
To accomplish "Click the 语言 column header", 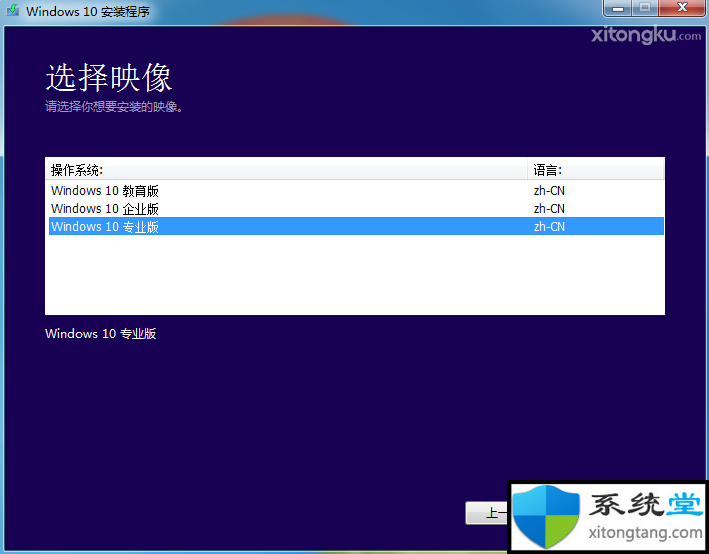I will pos(595,170).
